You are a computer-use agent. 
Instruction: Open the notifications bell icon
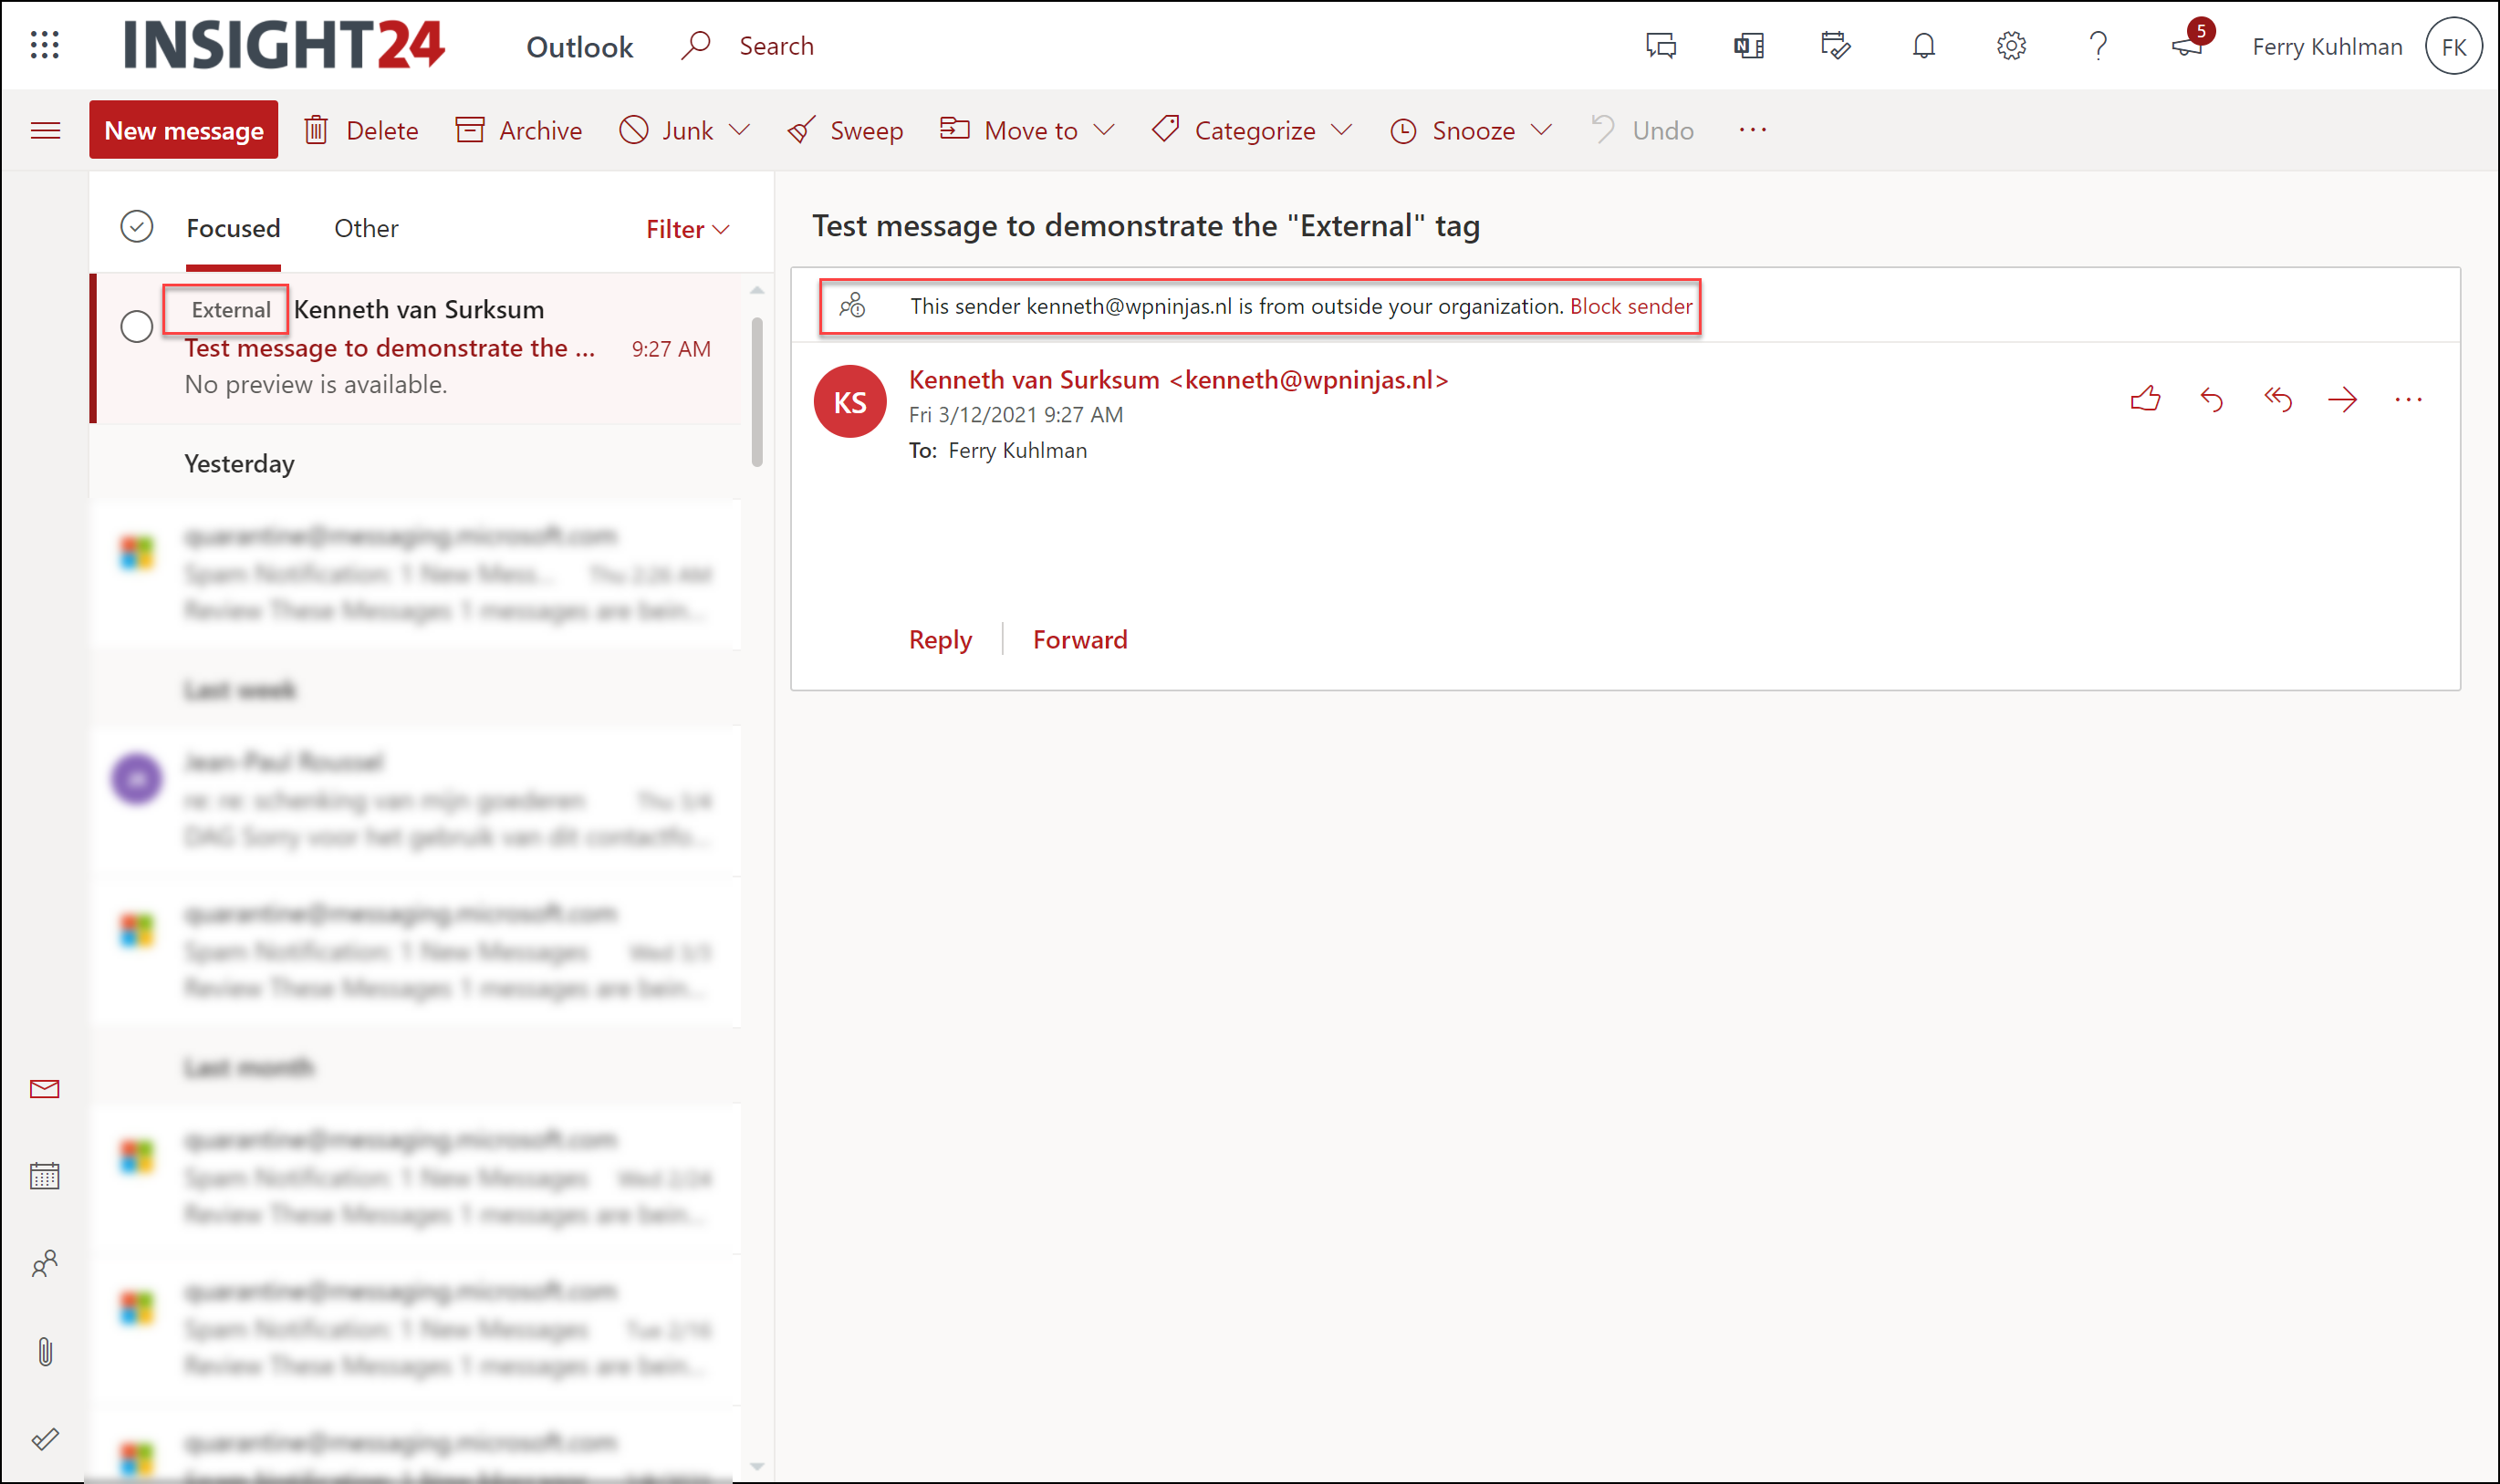1923,46
